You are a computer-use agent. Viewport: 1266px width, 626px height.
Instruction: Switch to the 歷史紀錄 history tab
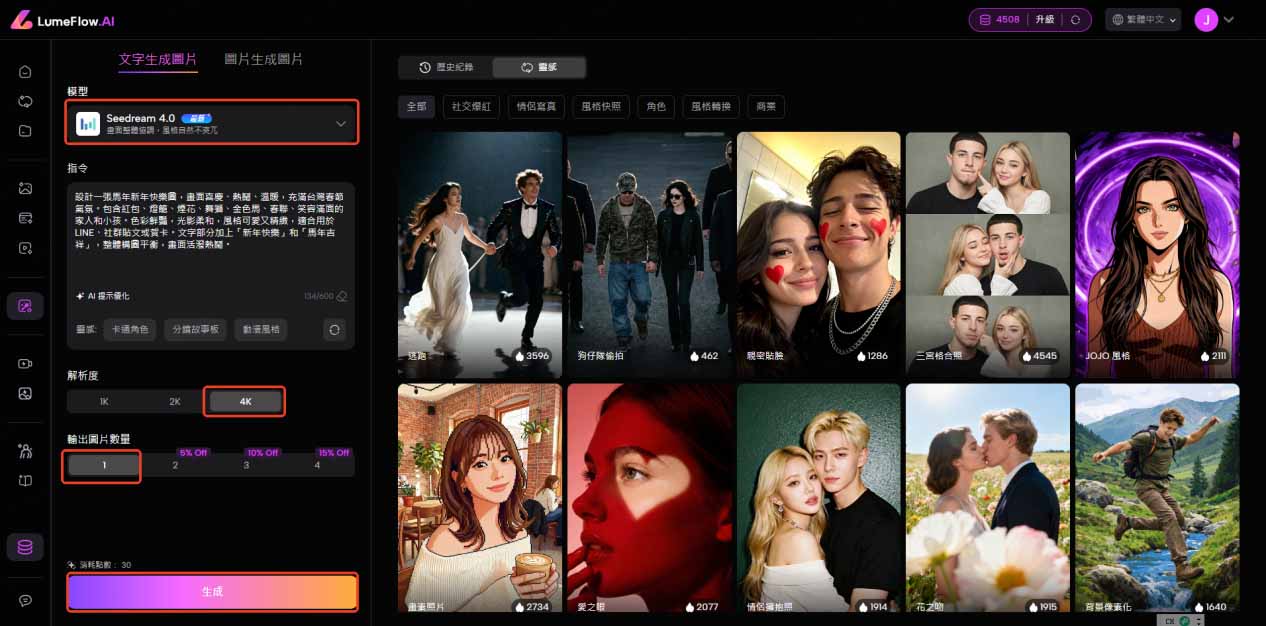pyautogui.click(x=446, y=67)
